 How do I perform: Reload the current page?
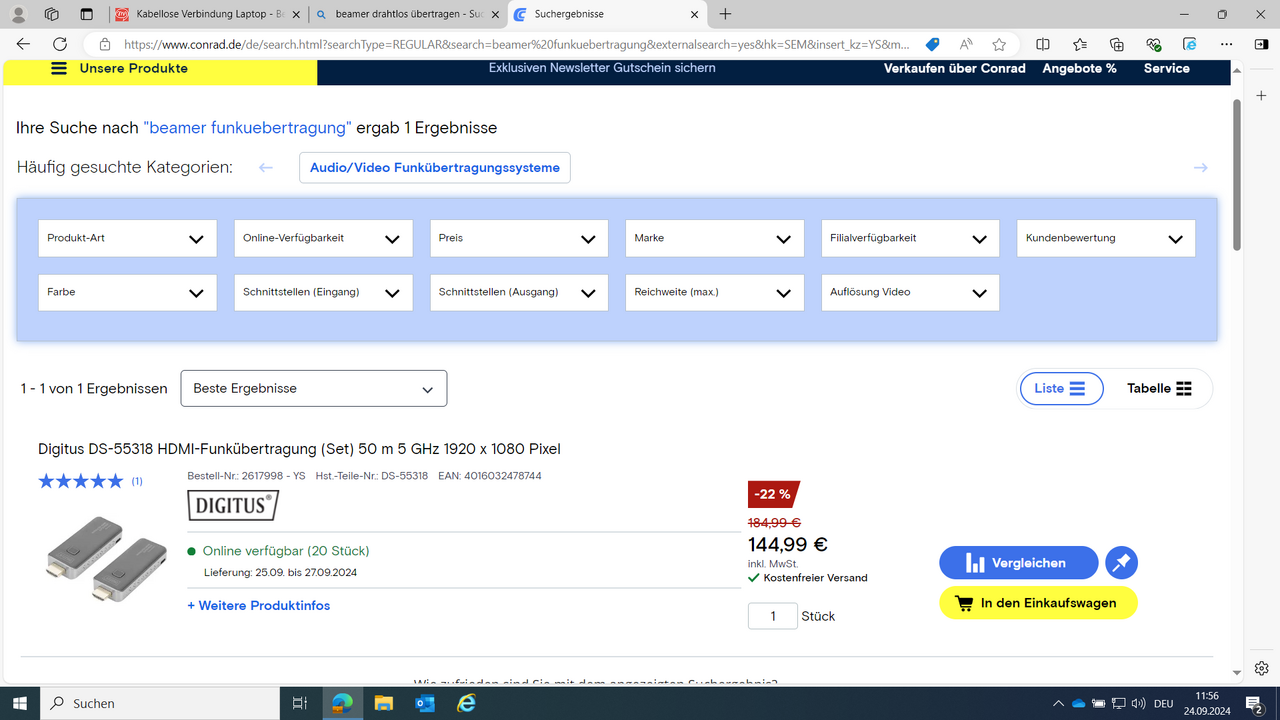[60, 44]
